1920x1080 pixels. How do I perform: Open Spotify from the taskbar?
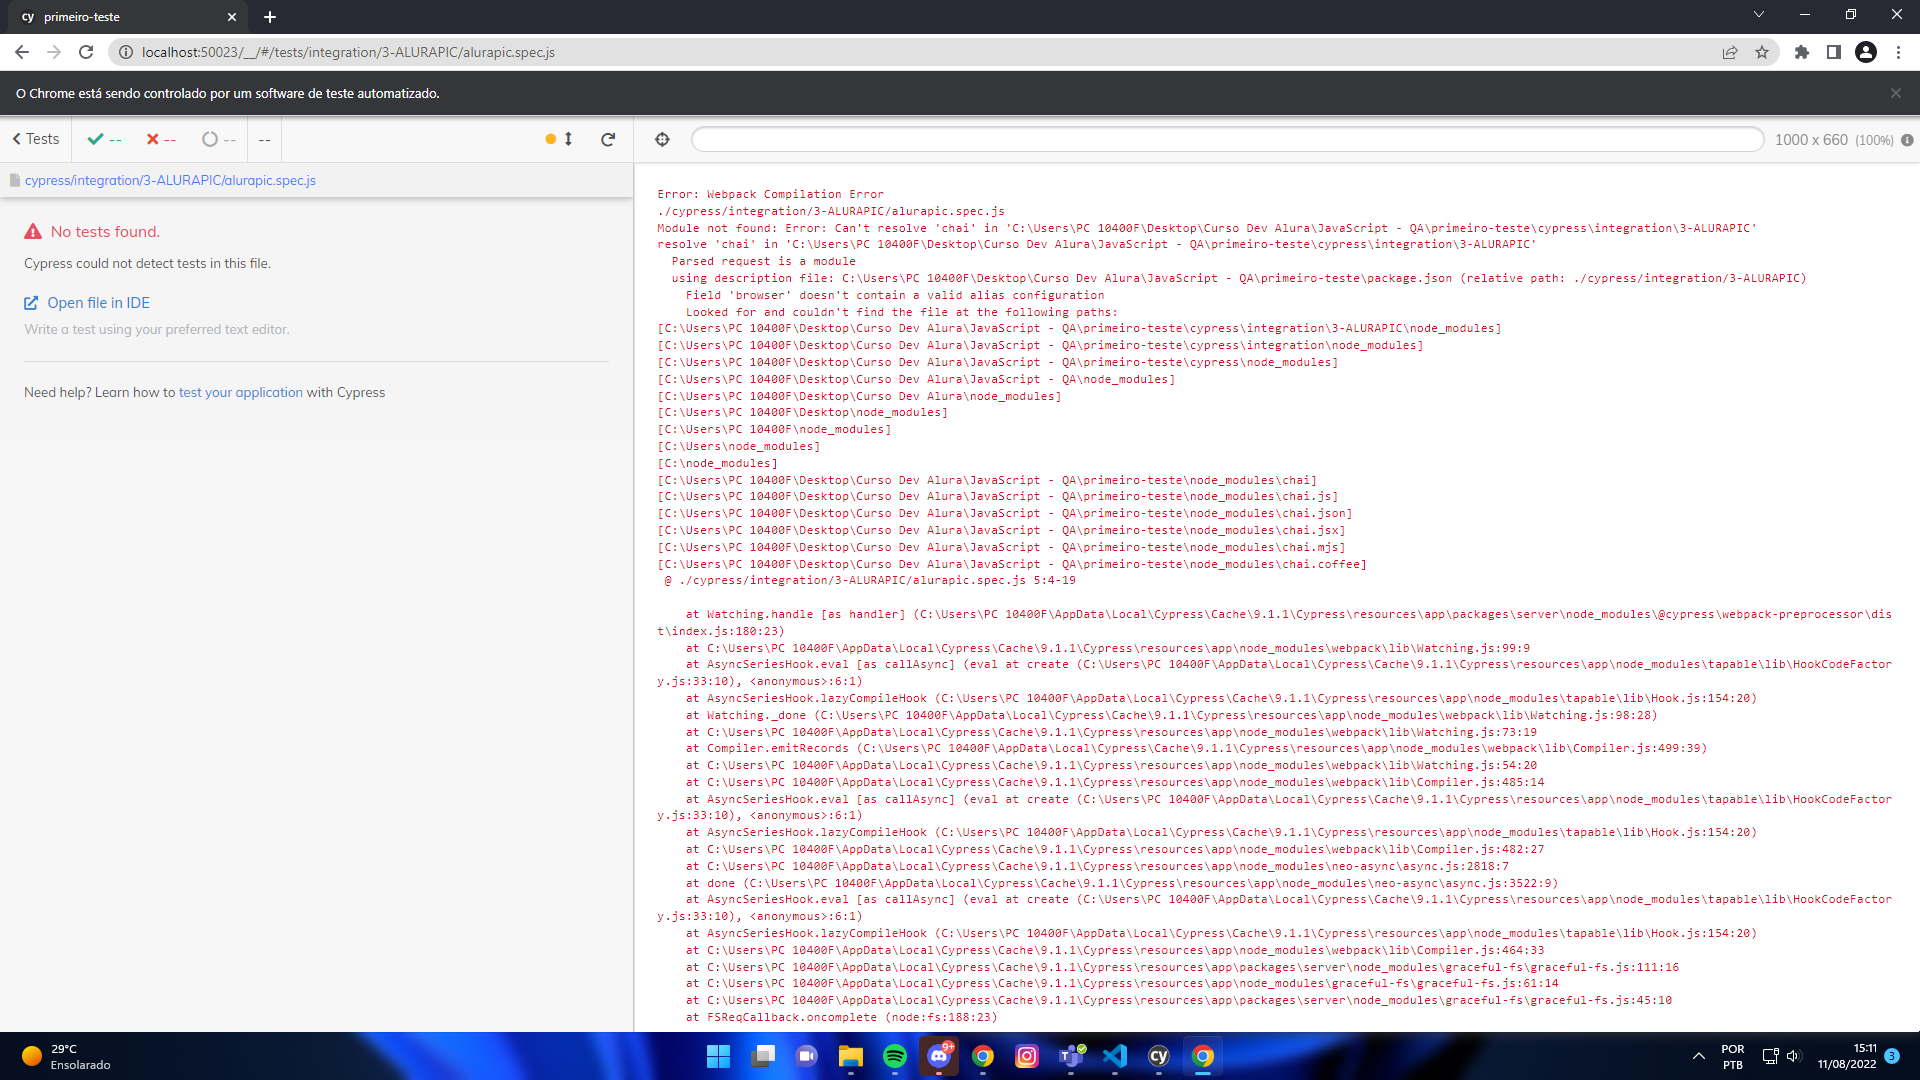[895, 1056]
